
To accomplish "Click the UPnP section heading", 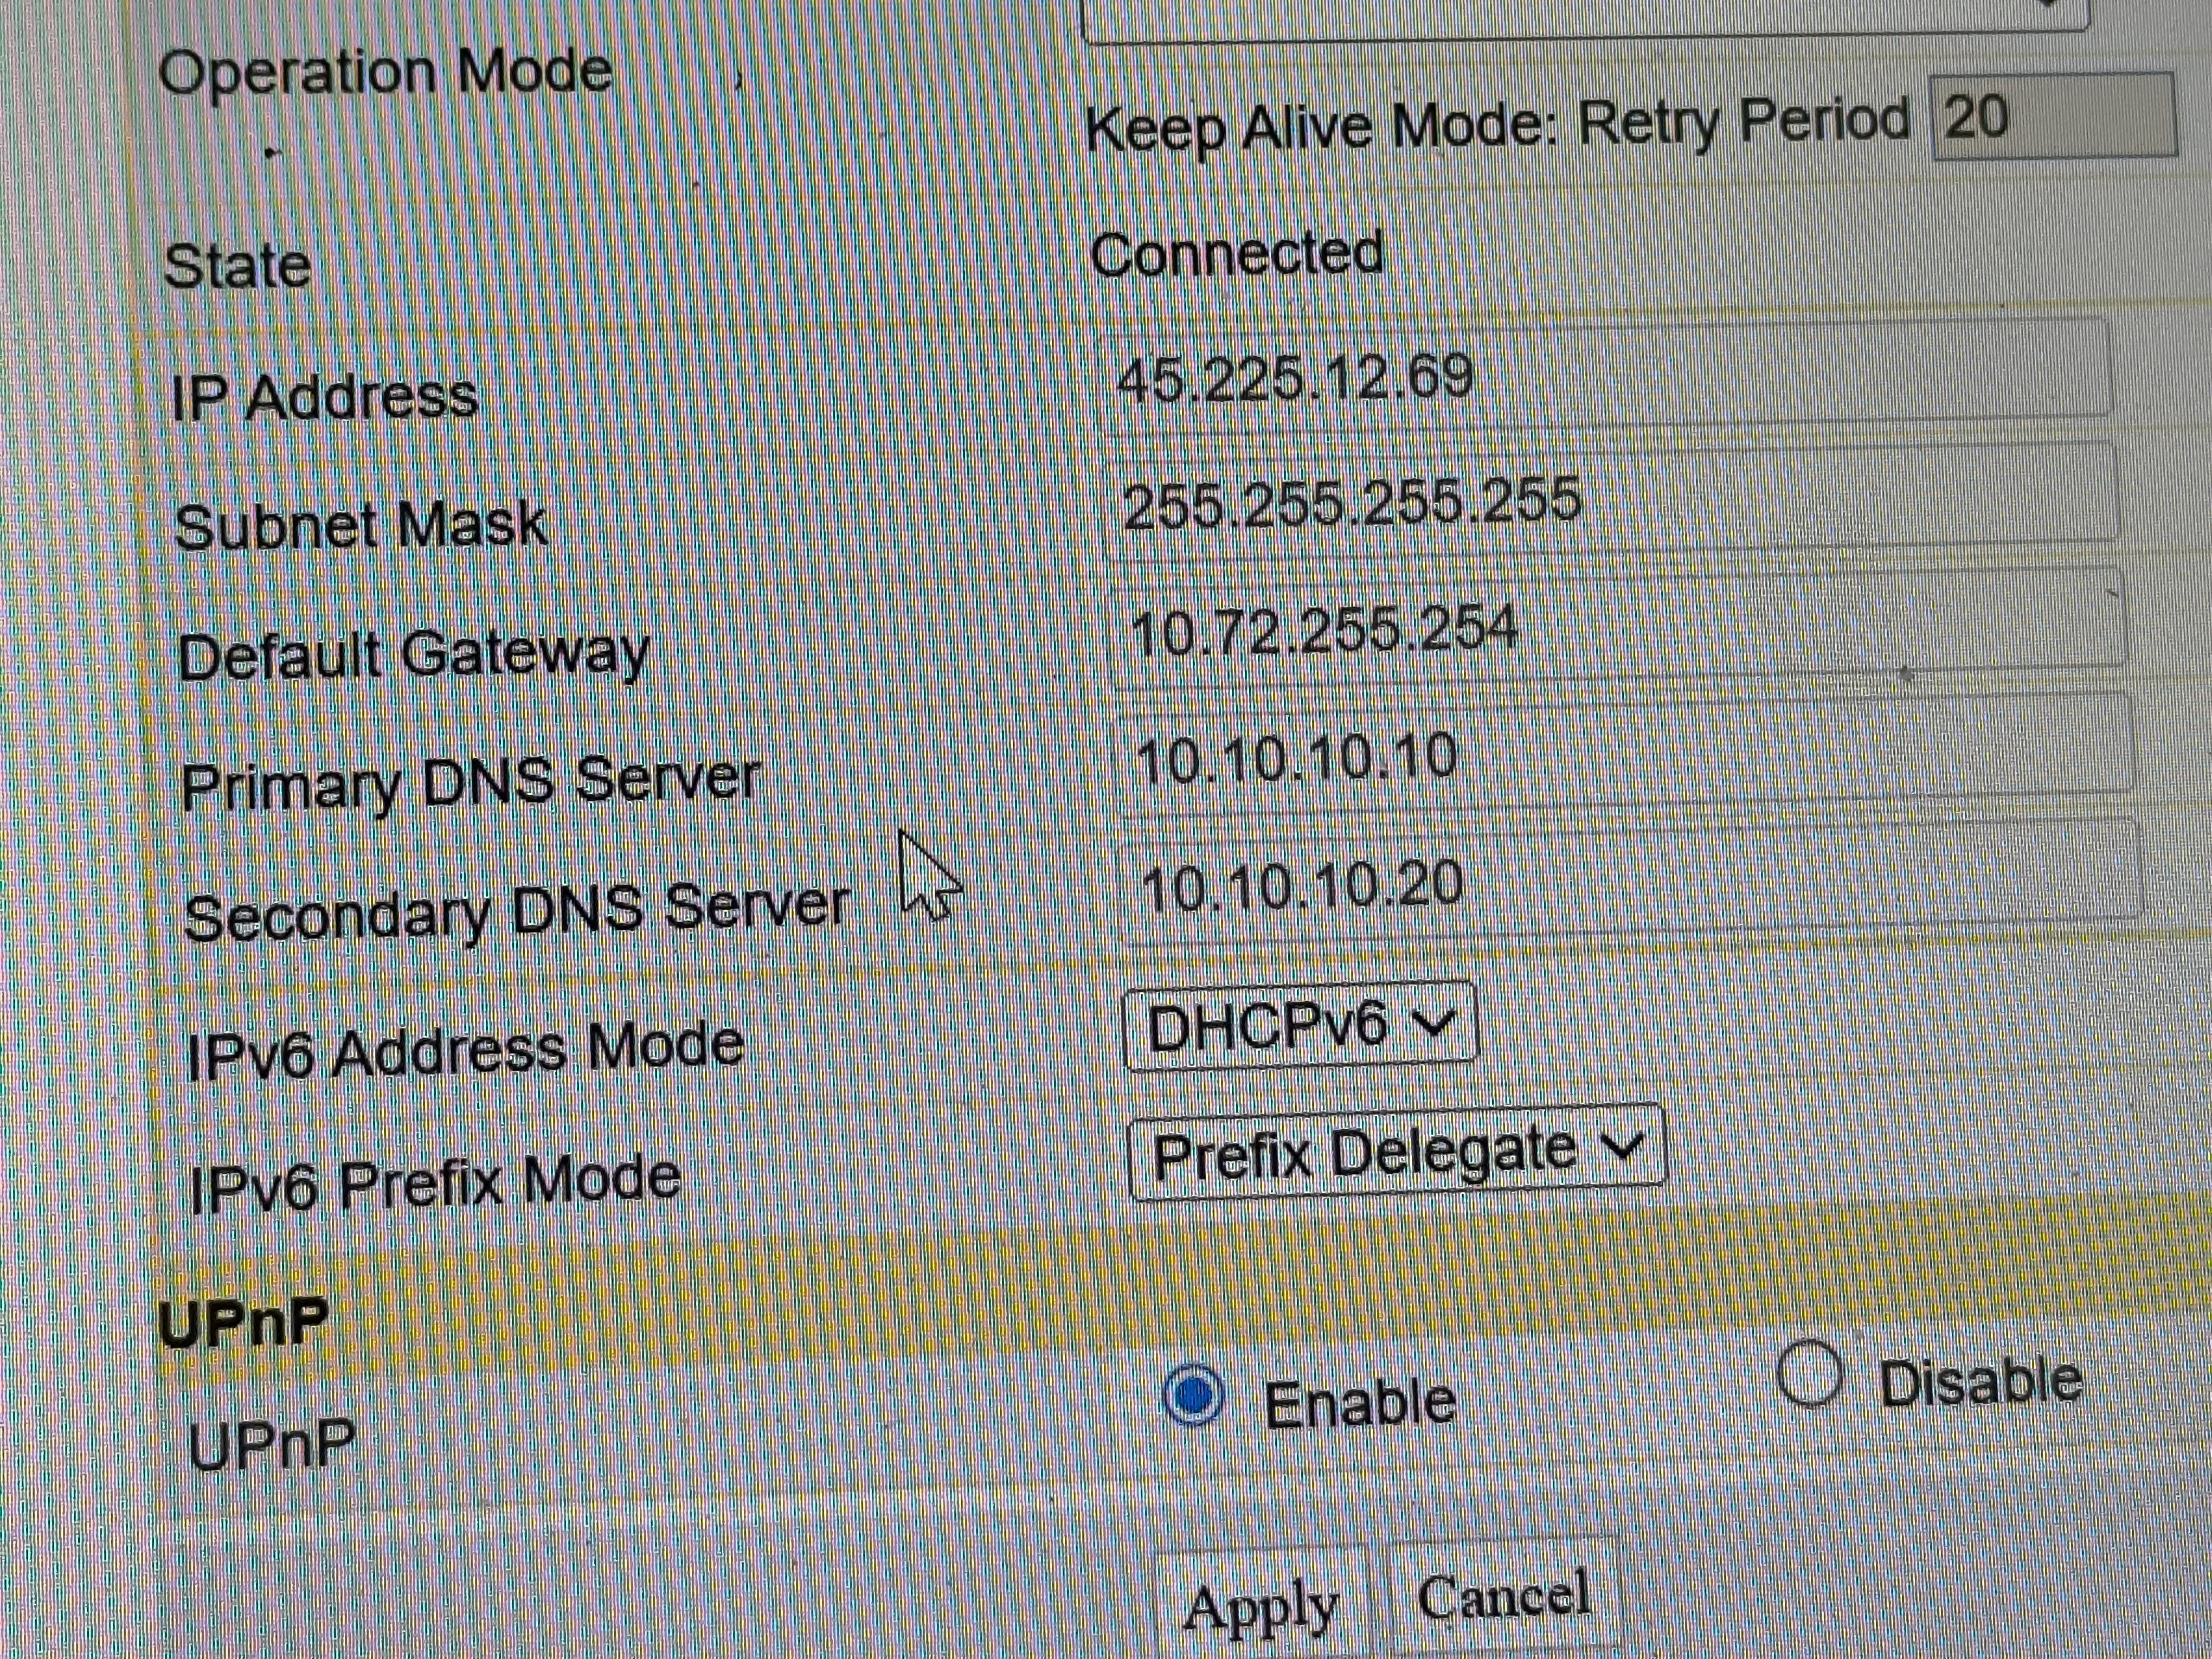I will (x=243, y=1323).
